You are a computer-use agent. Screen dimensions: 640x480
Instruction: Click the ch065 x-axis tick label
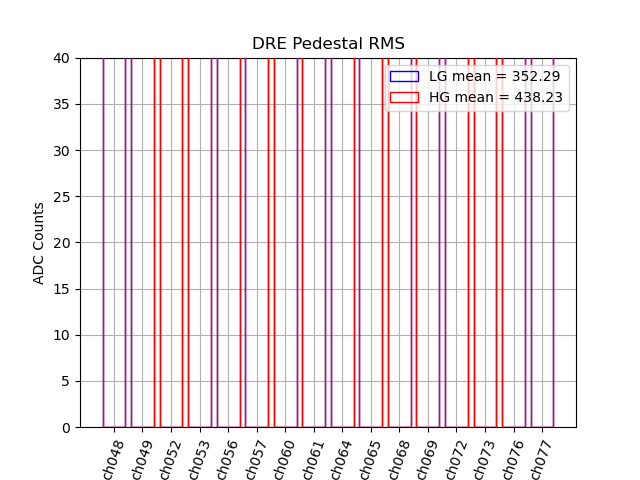coord(370,459)
